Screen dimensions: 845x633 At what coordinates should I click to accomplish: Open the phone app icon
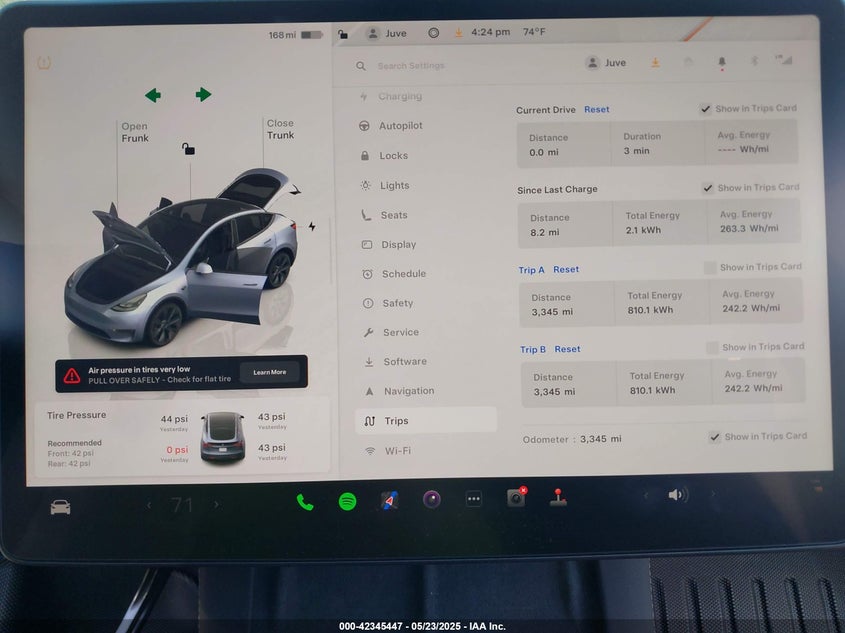tap(305, 502)
